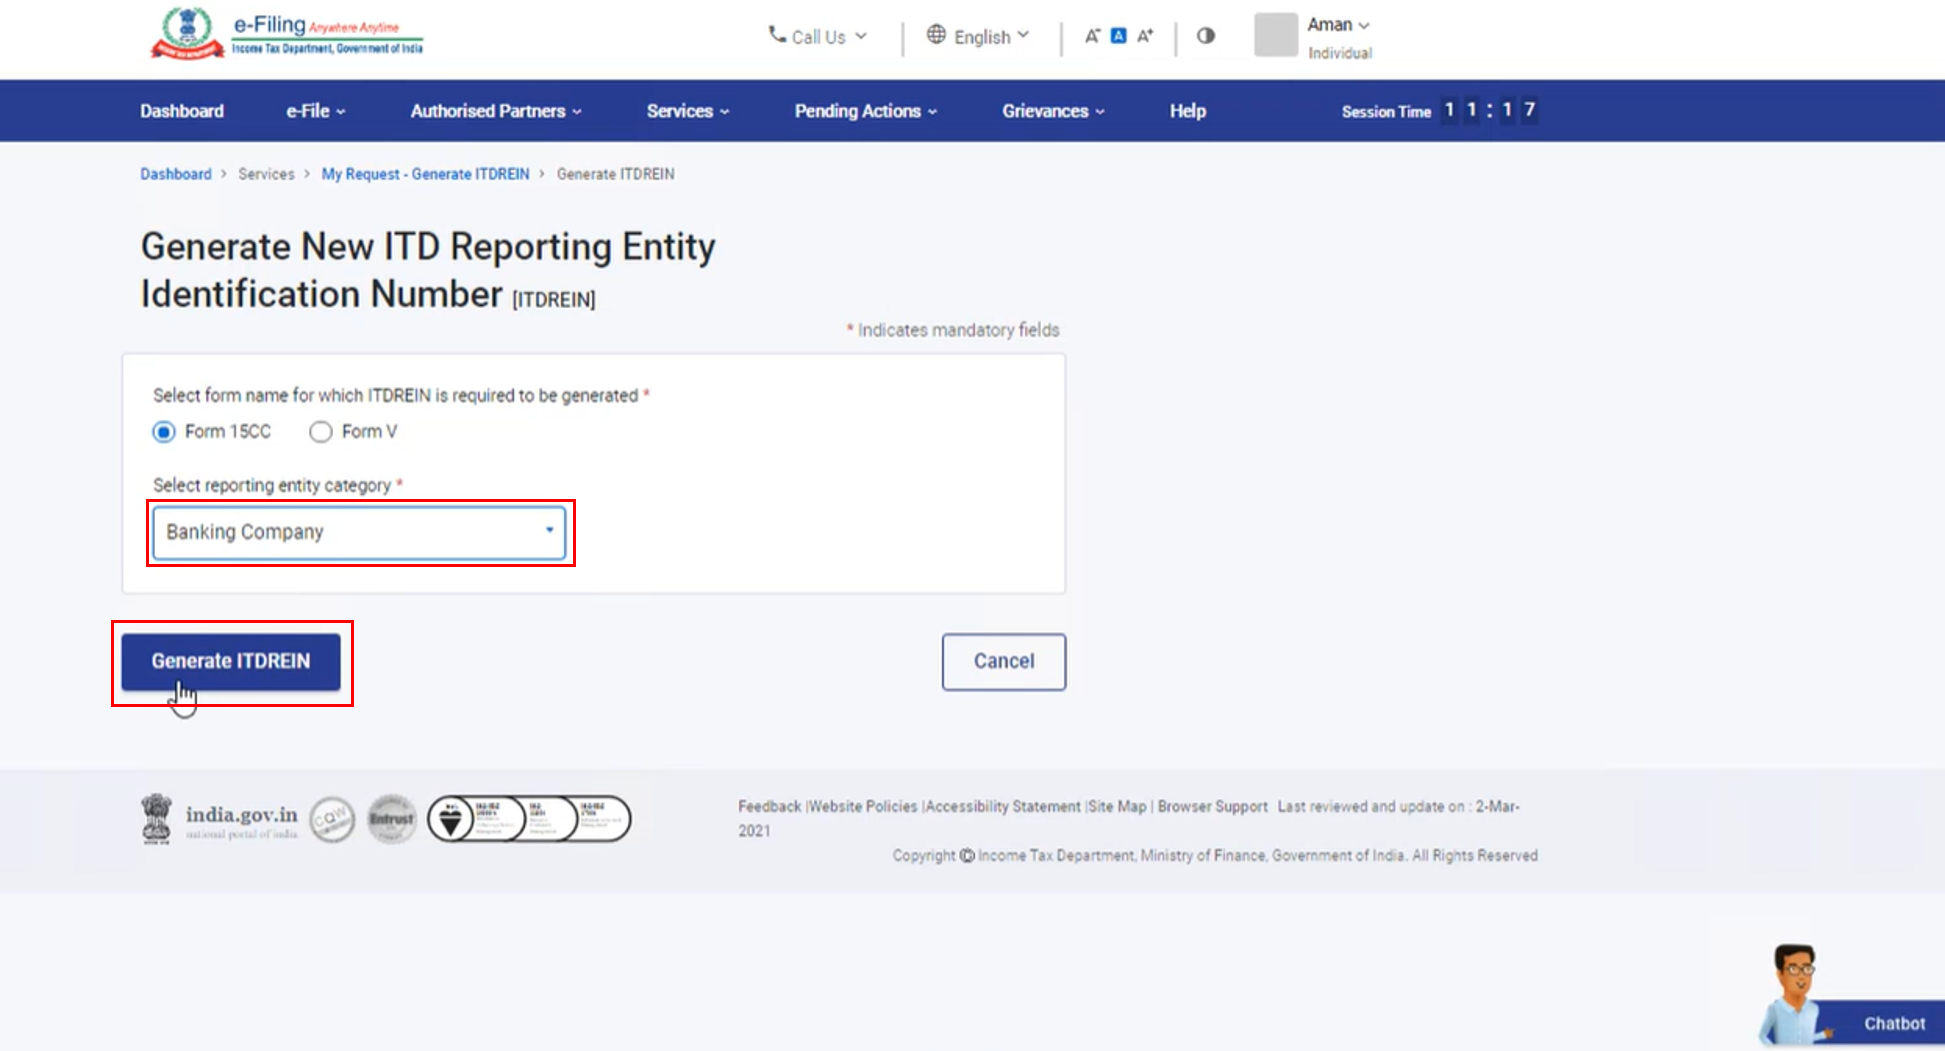Increase font size with the A+ icon
The width and height of the screenshot is (1945, 1051).
tap(1146, 36)
